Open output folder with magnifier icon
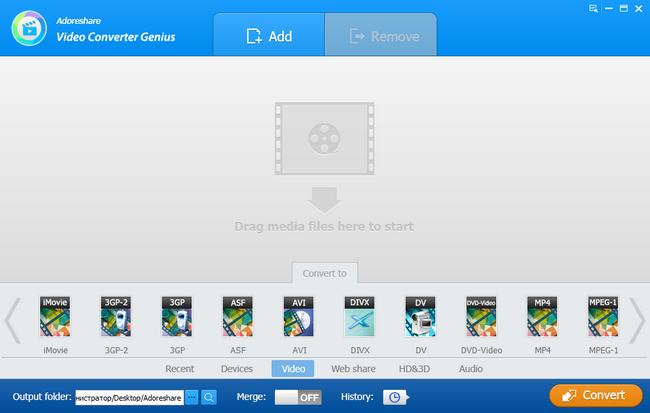650x413 pixels. 209,397
